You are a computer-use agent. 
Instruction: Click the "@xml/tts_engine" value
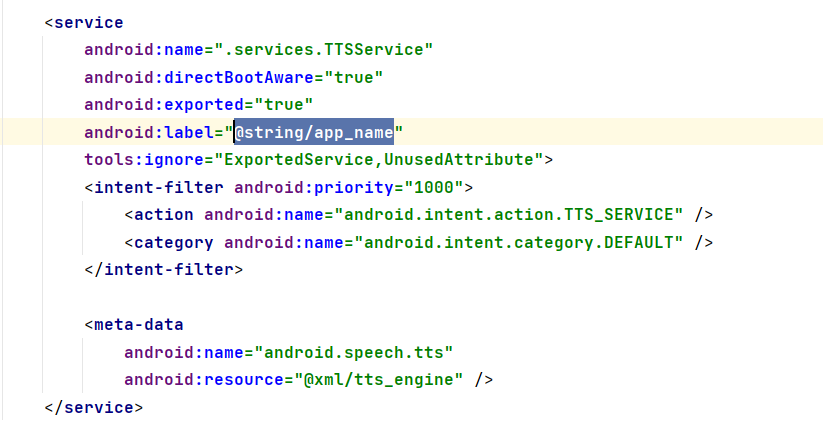point(378,379)
